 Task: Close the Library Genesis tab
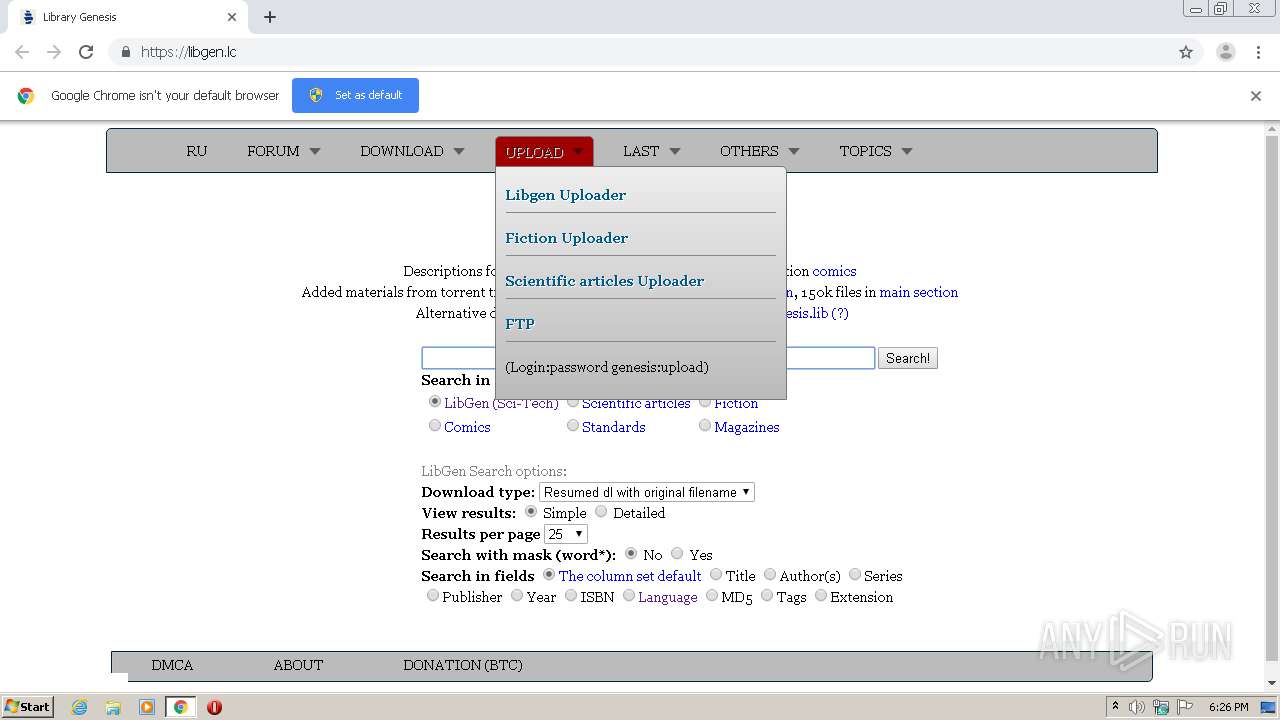tap(232, 17)
